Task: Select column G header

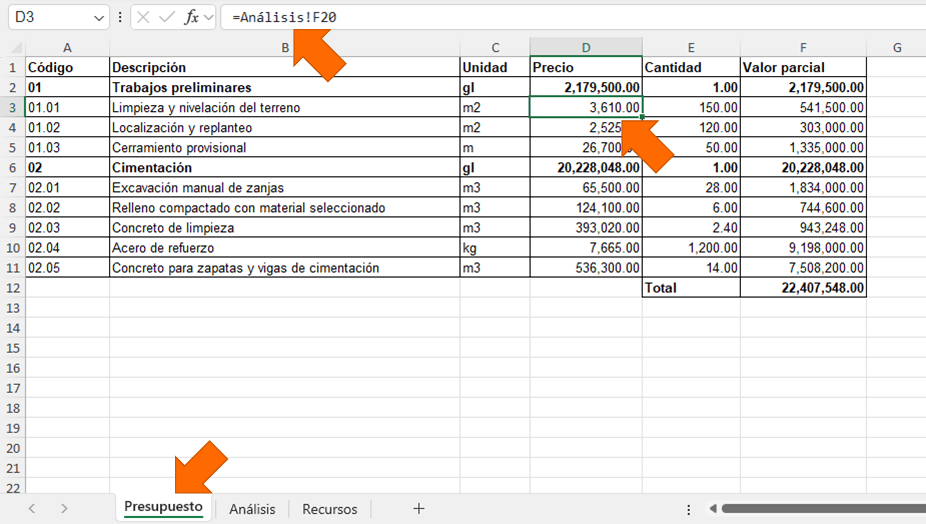Action: (896, 48)
